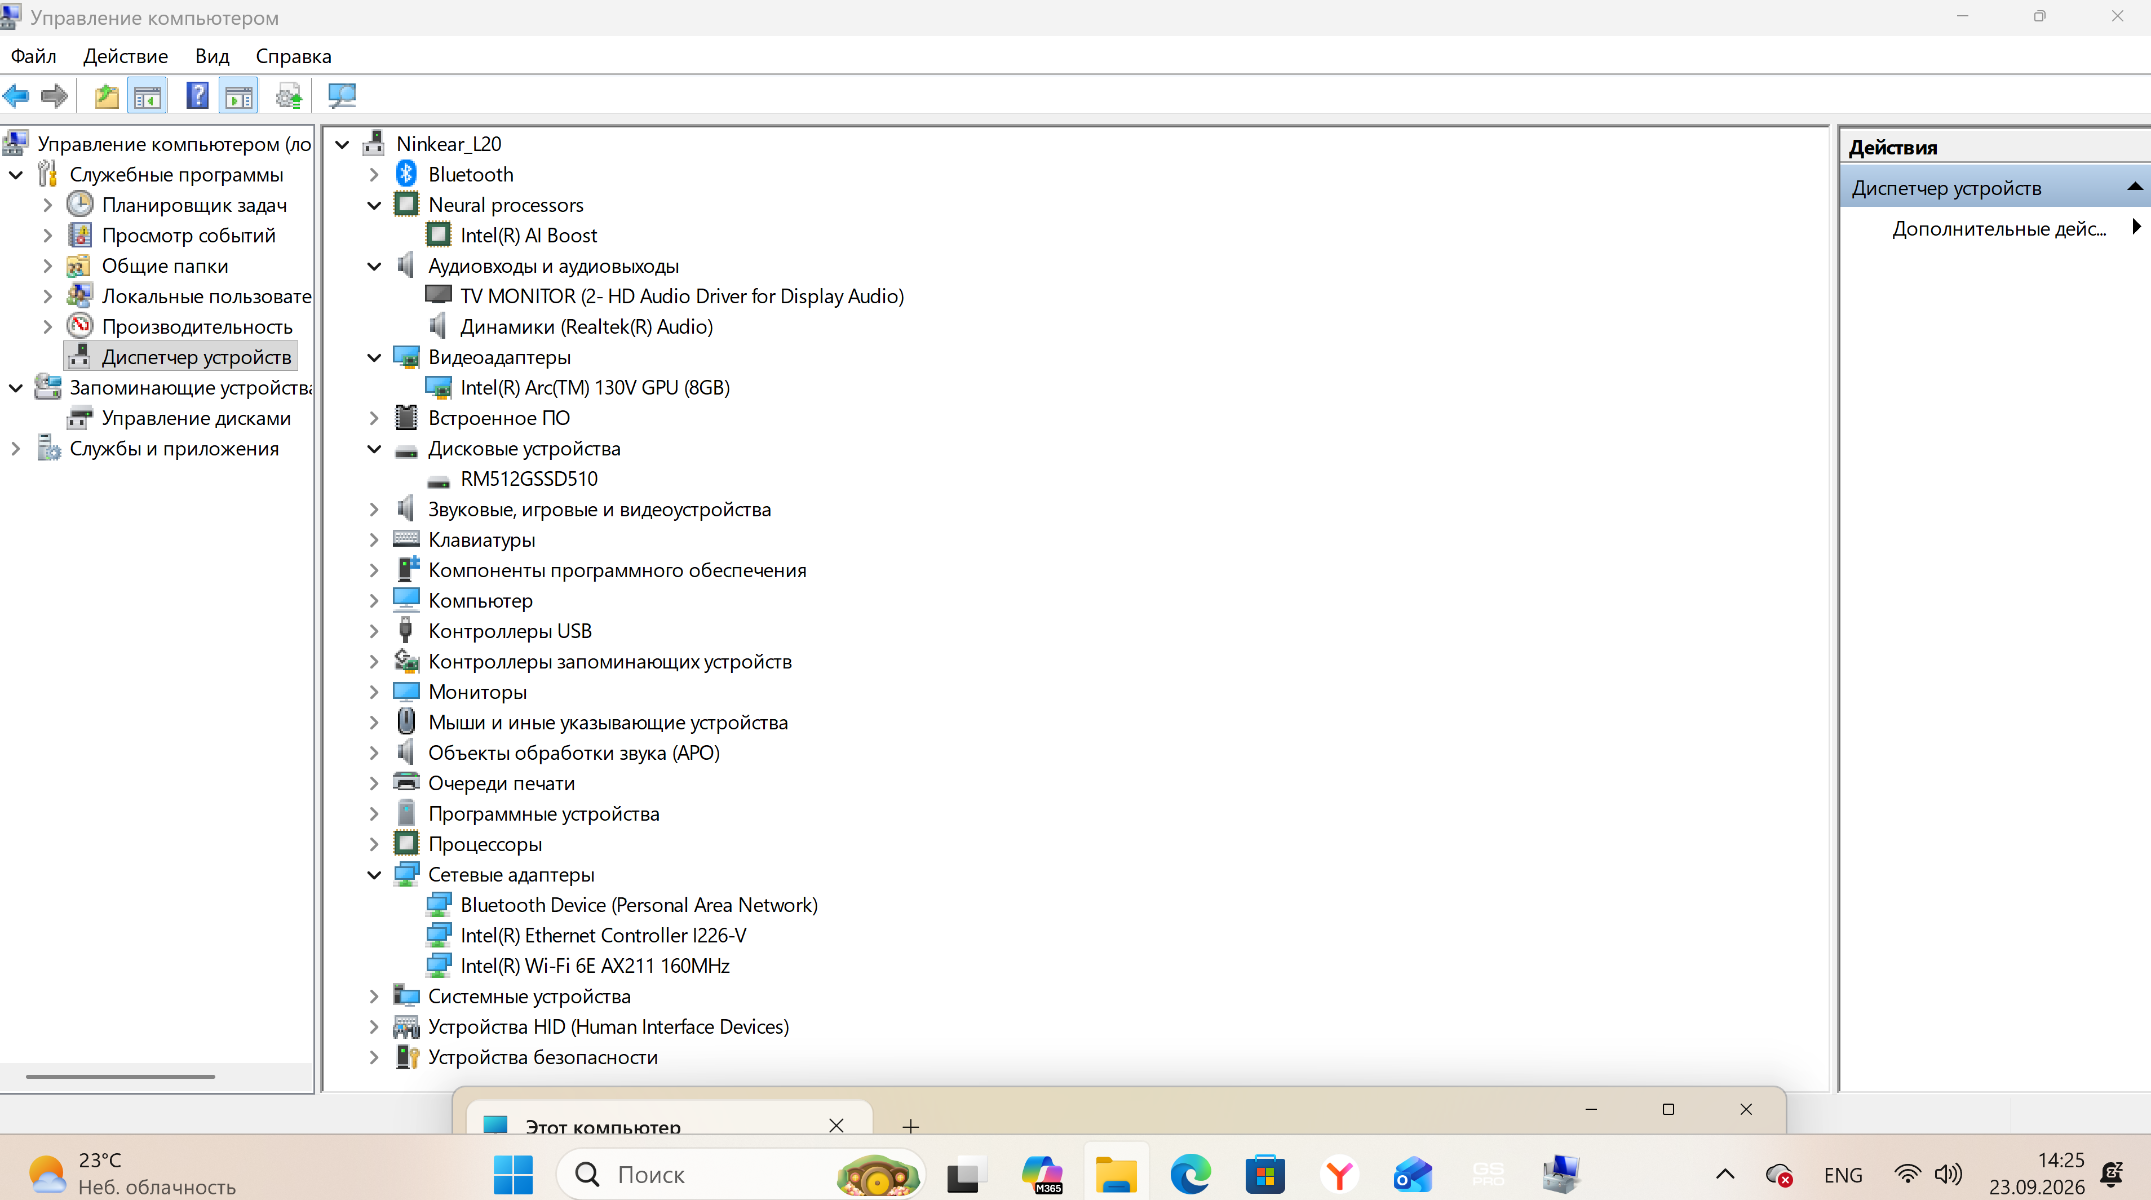Open Outlook from the taskbar
This screenshot has width=2151, height=1200.
[x=1413, y=1174]
